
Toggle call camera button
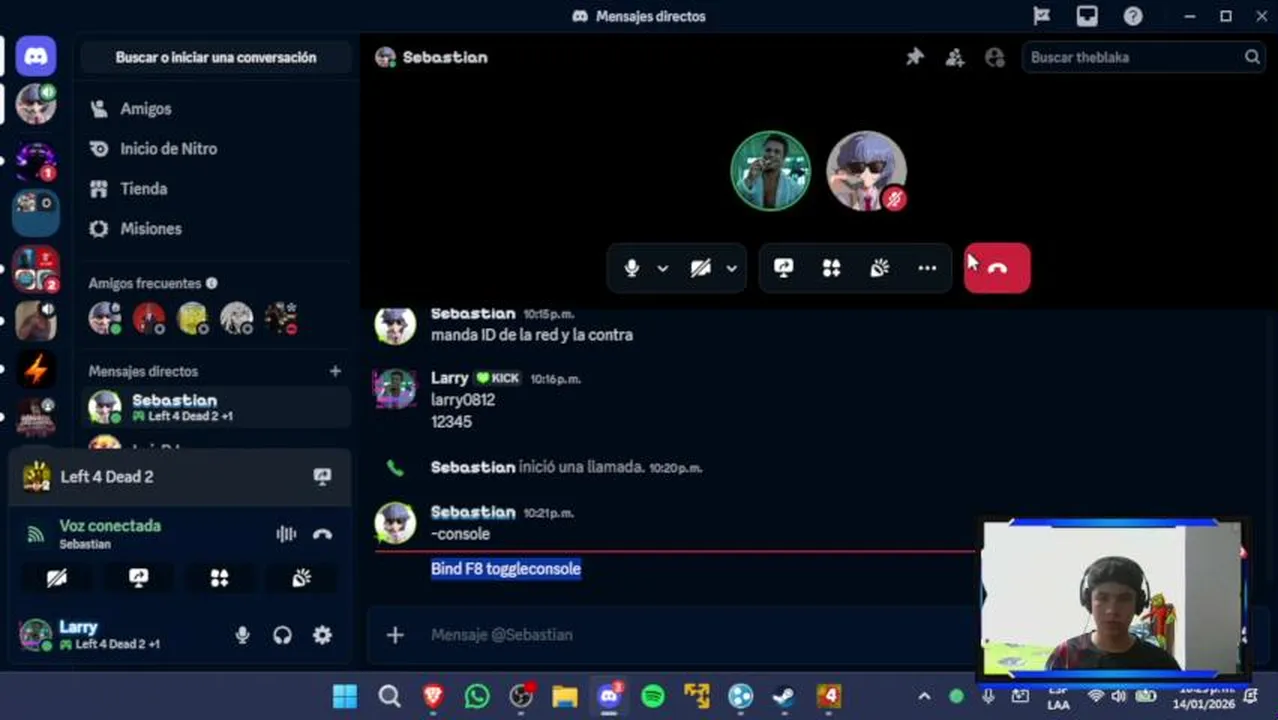(x=700, y=268)
